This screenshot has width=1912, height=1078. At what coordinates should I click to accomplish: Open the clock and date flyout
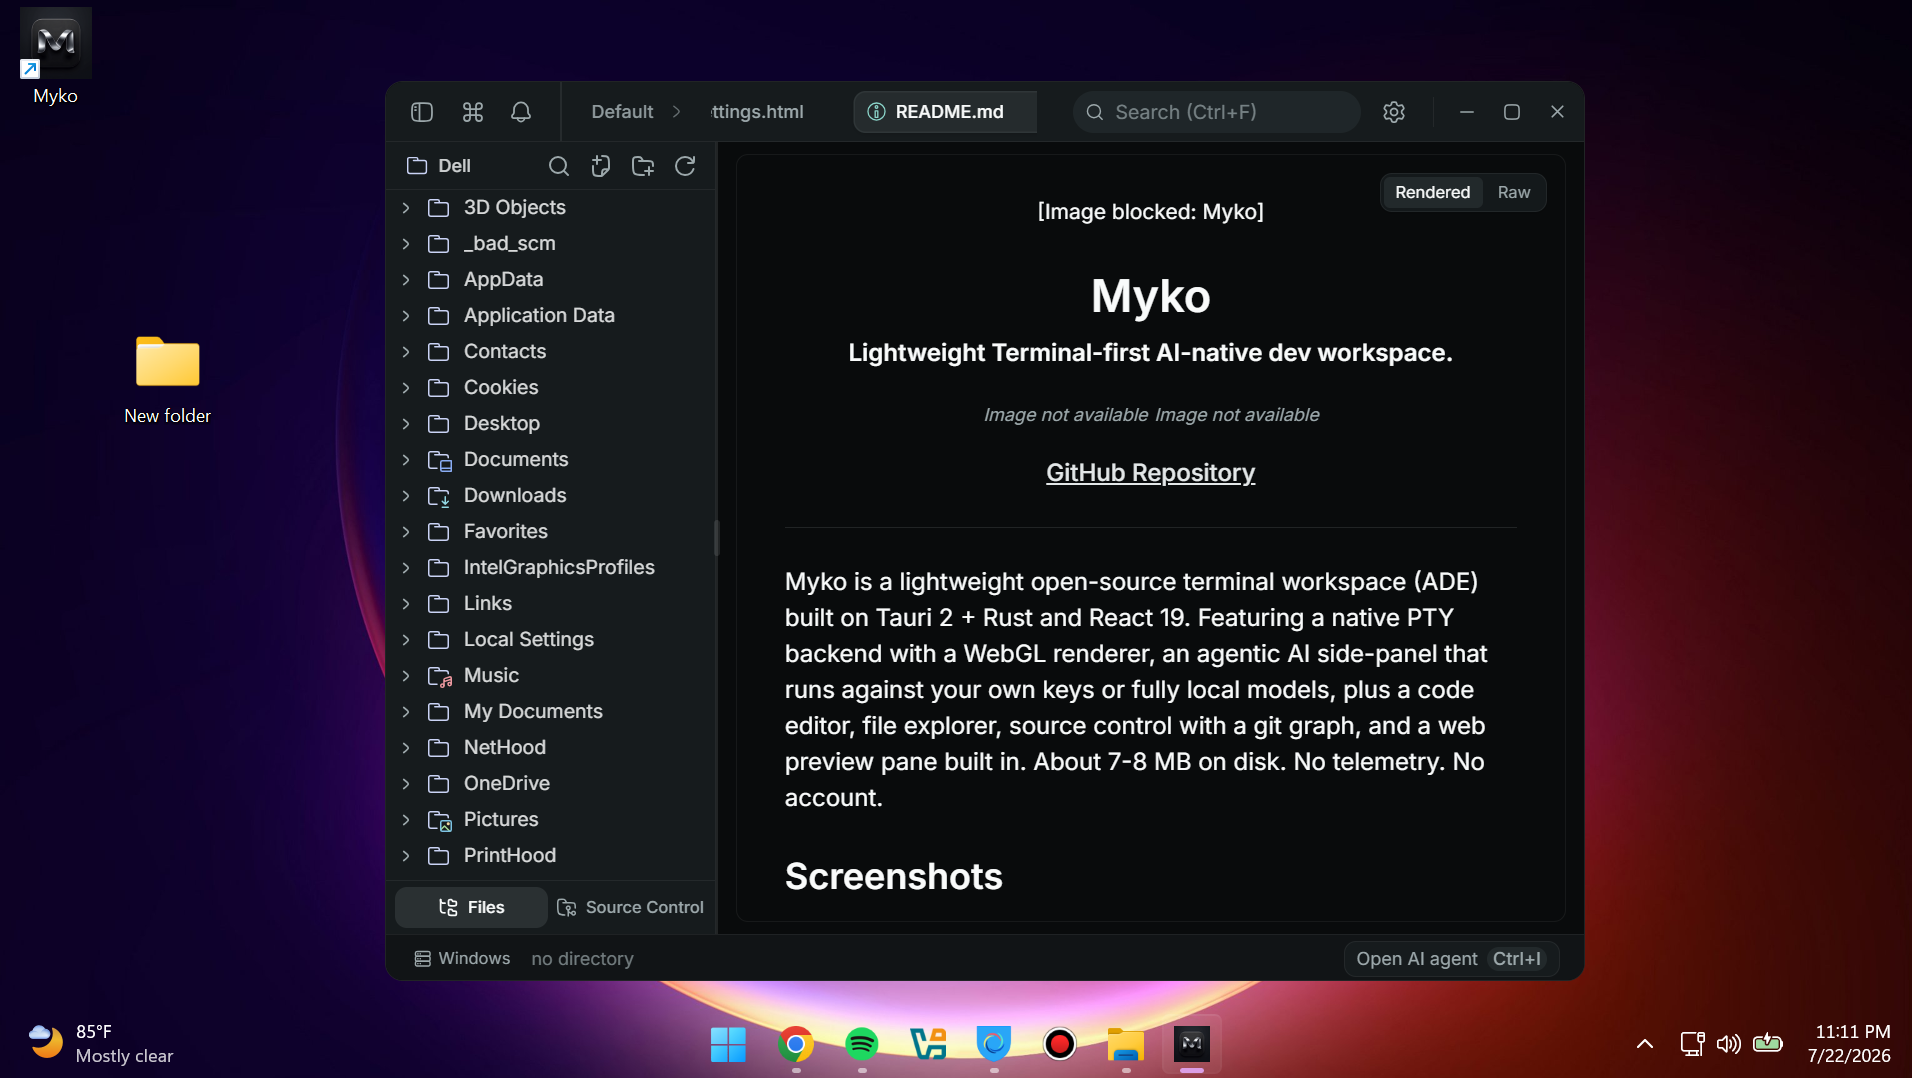1849,1044
